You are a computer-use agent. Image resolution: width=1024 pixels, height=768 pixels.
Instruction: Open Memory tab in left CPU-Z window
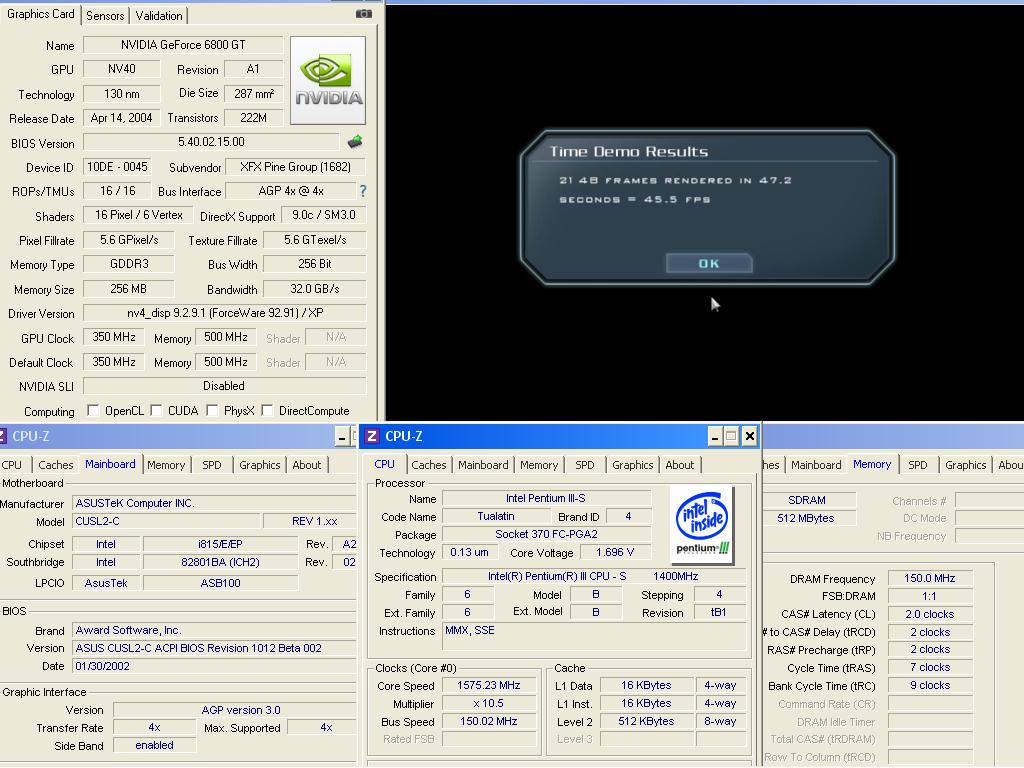[x=165, y=465]
